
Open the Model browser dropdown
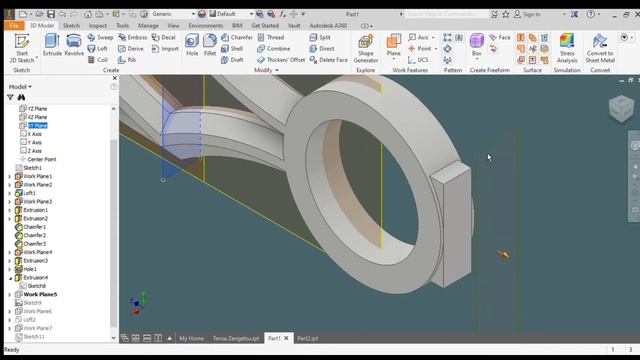(x=20, y=87)
